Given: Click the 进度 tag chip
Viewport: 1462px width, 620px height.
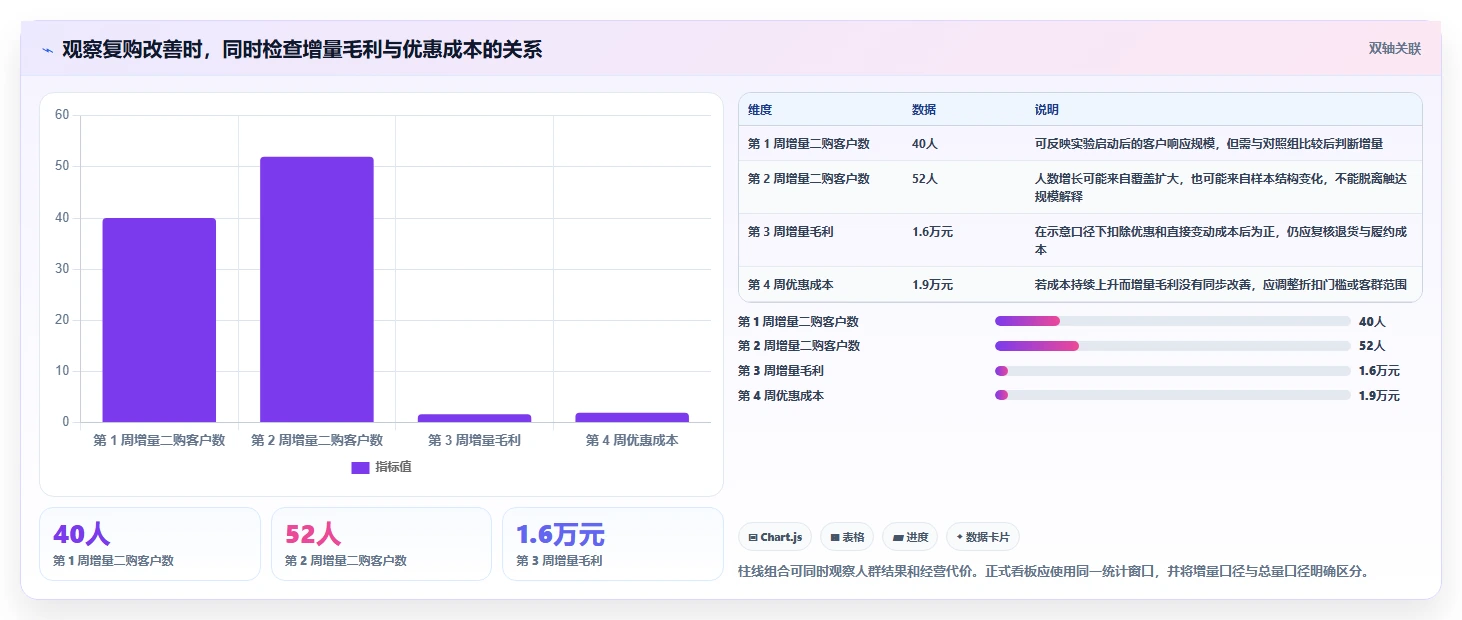Looking at the screenshot, I should coord(910,537).
